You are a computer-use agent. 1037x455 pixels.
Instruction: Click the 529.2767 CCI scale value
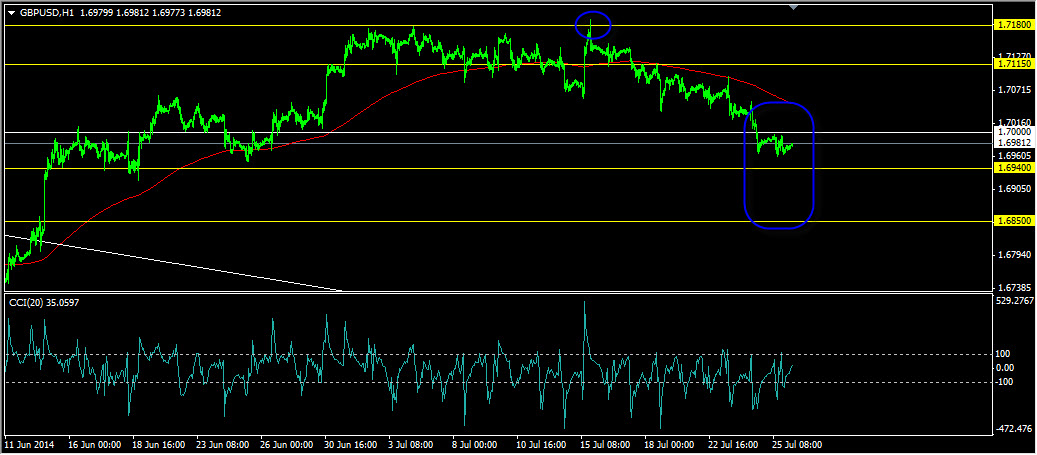tap(1014, 301)
